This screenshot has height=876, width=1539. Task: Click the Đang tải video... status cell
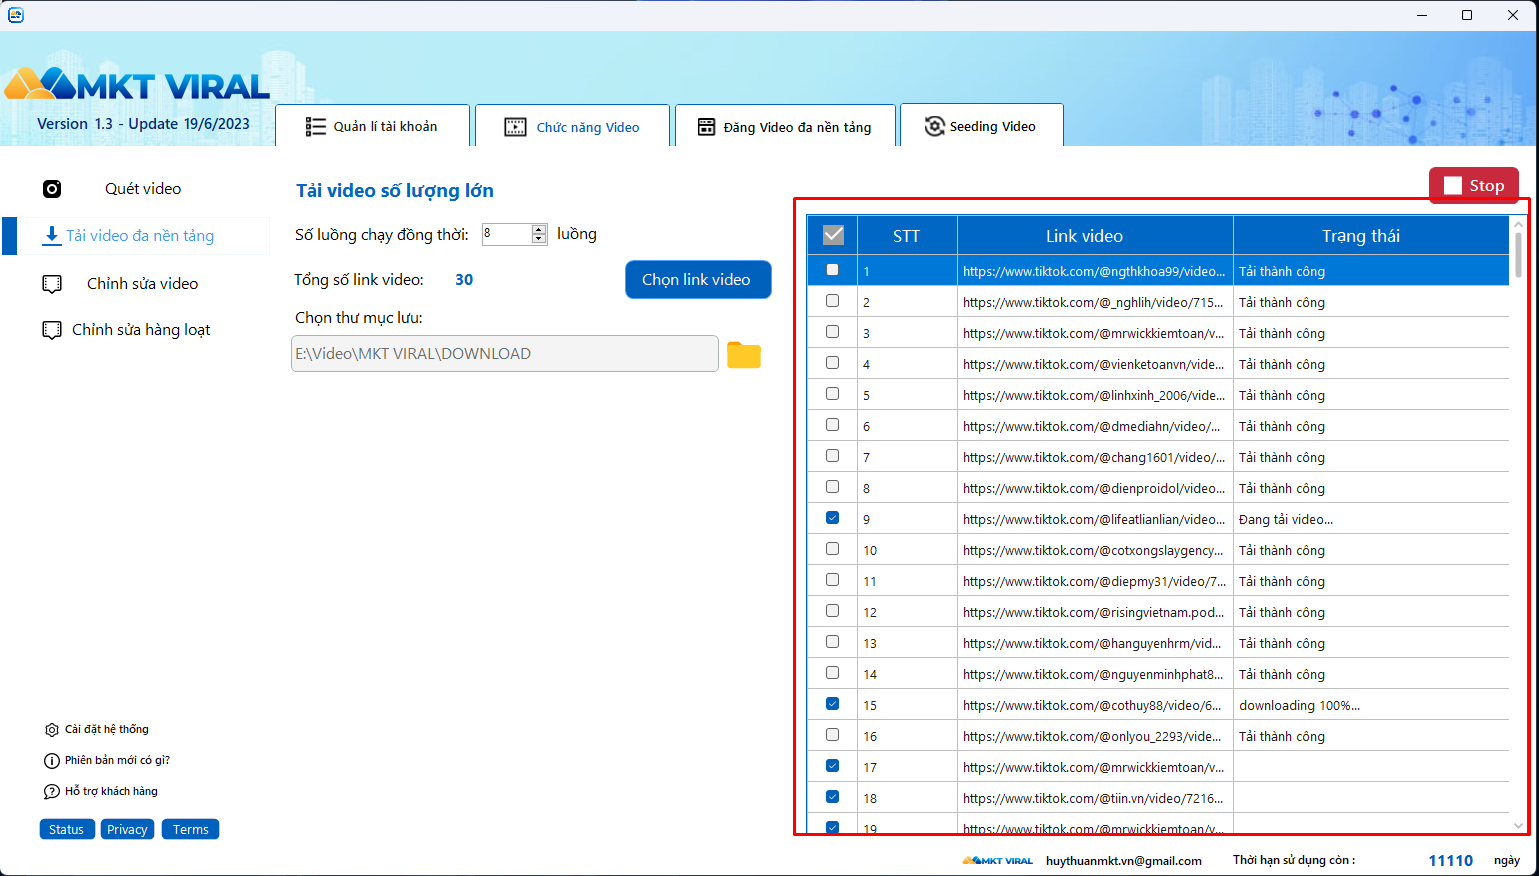point(1371,520)
